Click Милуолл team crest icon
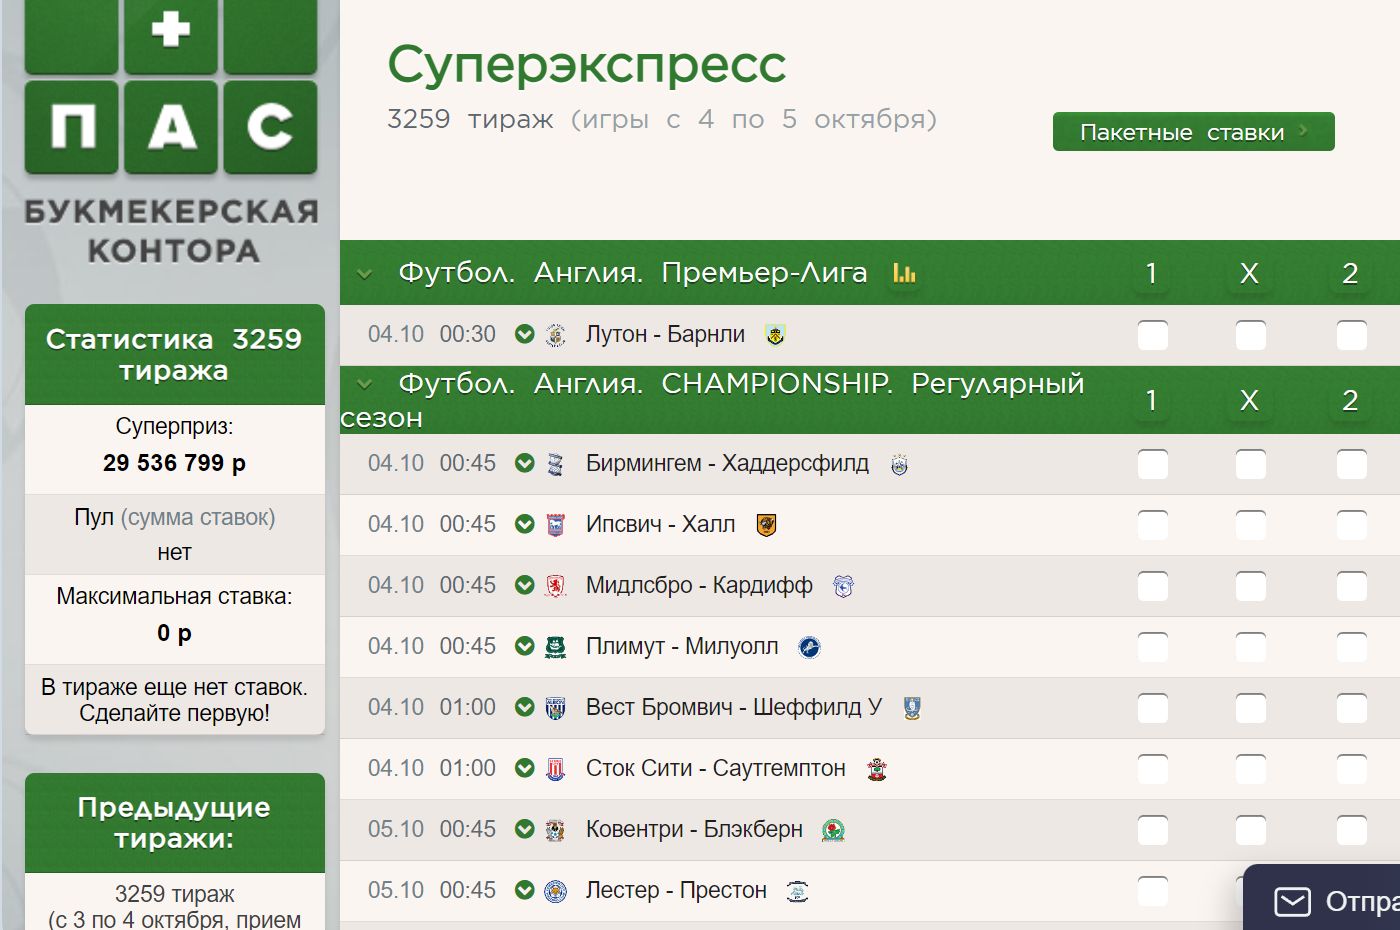Image resolution: width=1400 pixels, height=930 pixels. pyautogui.click(x=809, y=647)
